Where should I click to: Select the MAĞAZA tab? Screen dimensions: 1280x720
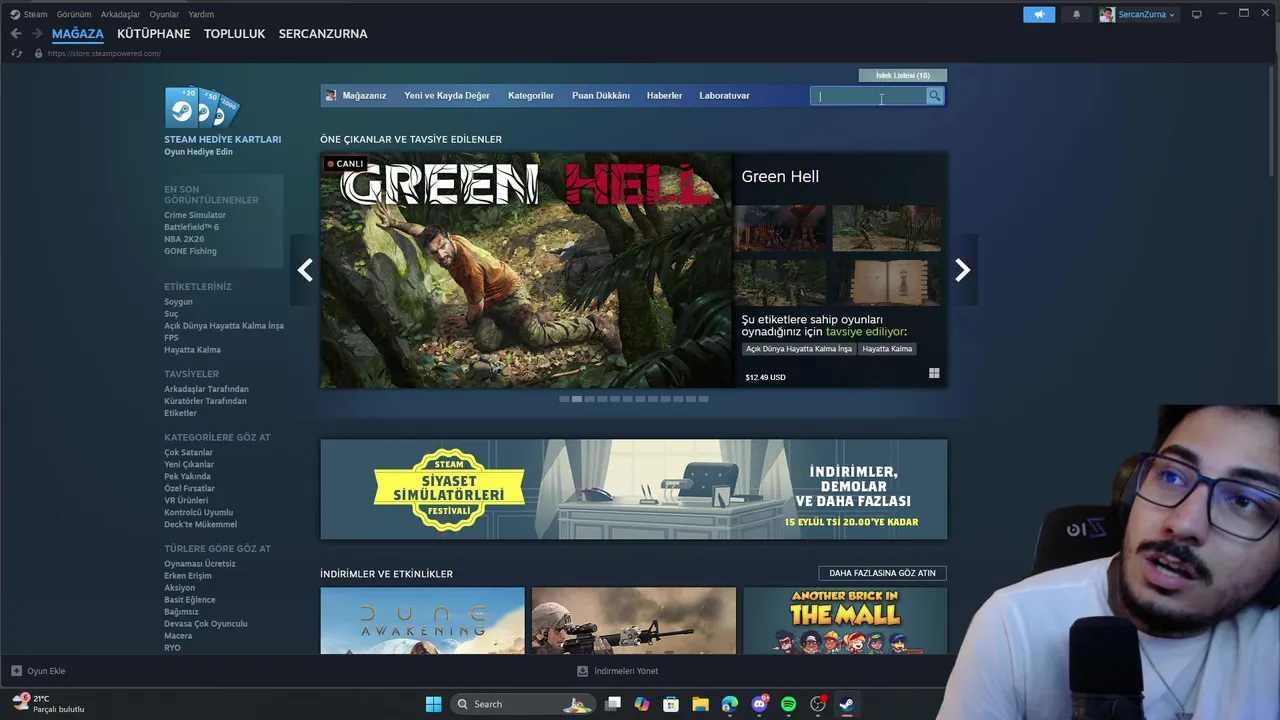point(78,33)
